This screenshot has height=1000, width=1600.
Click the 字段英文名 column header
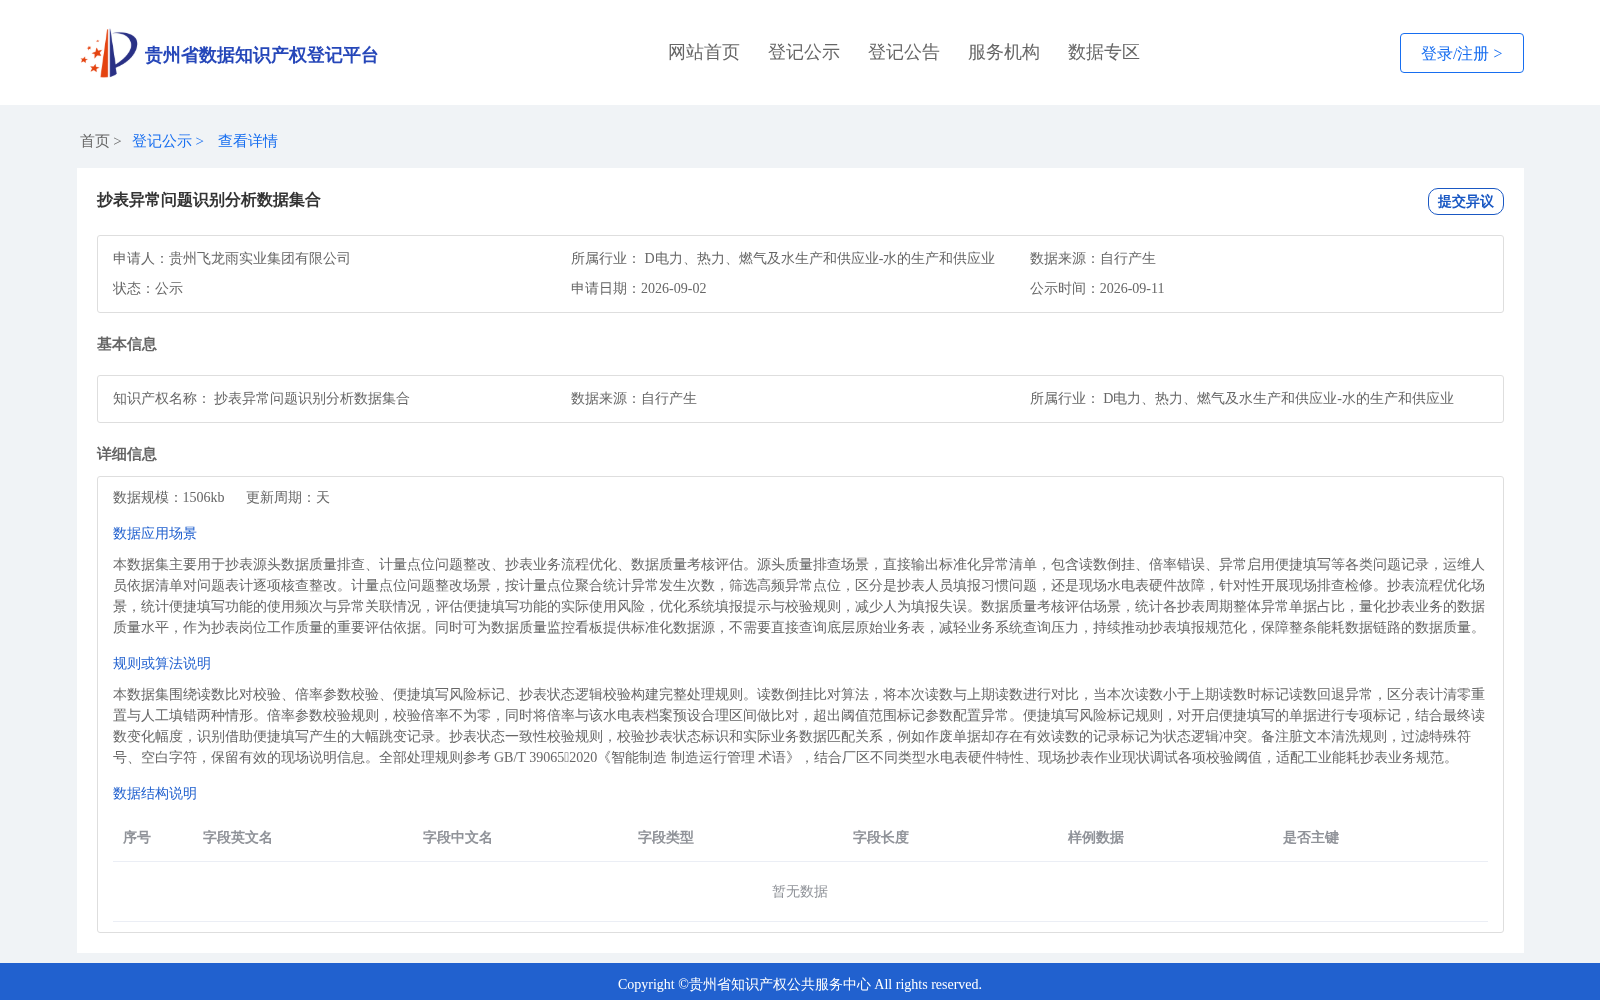tap(238, 837)
